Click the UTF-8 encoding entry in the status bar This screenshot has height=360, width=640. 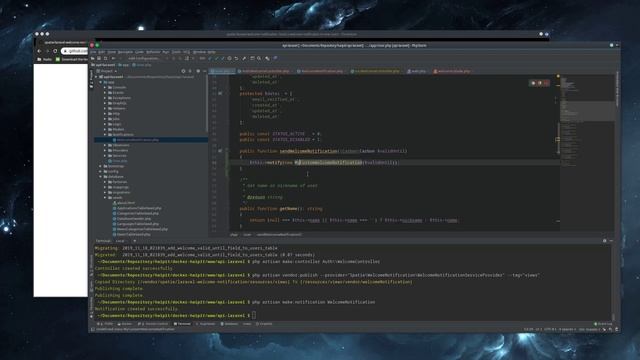pos(551,329)
